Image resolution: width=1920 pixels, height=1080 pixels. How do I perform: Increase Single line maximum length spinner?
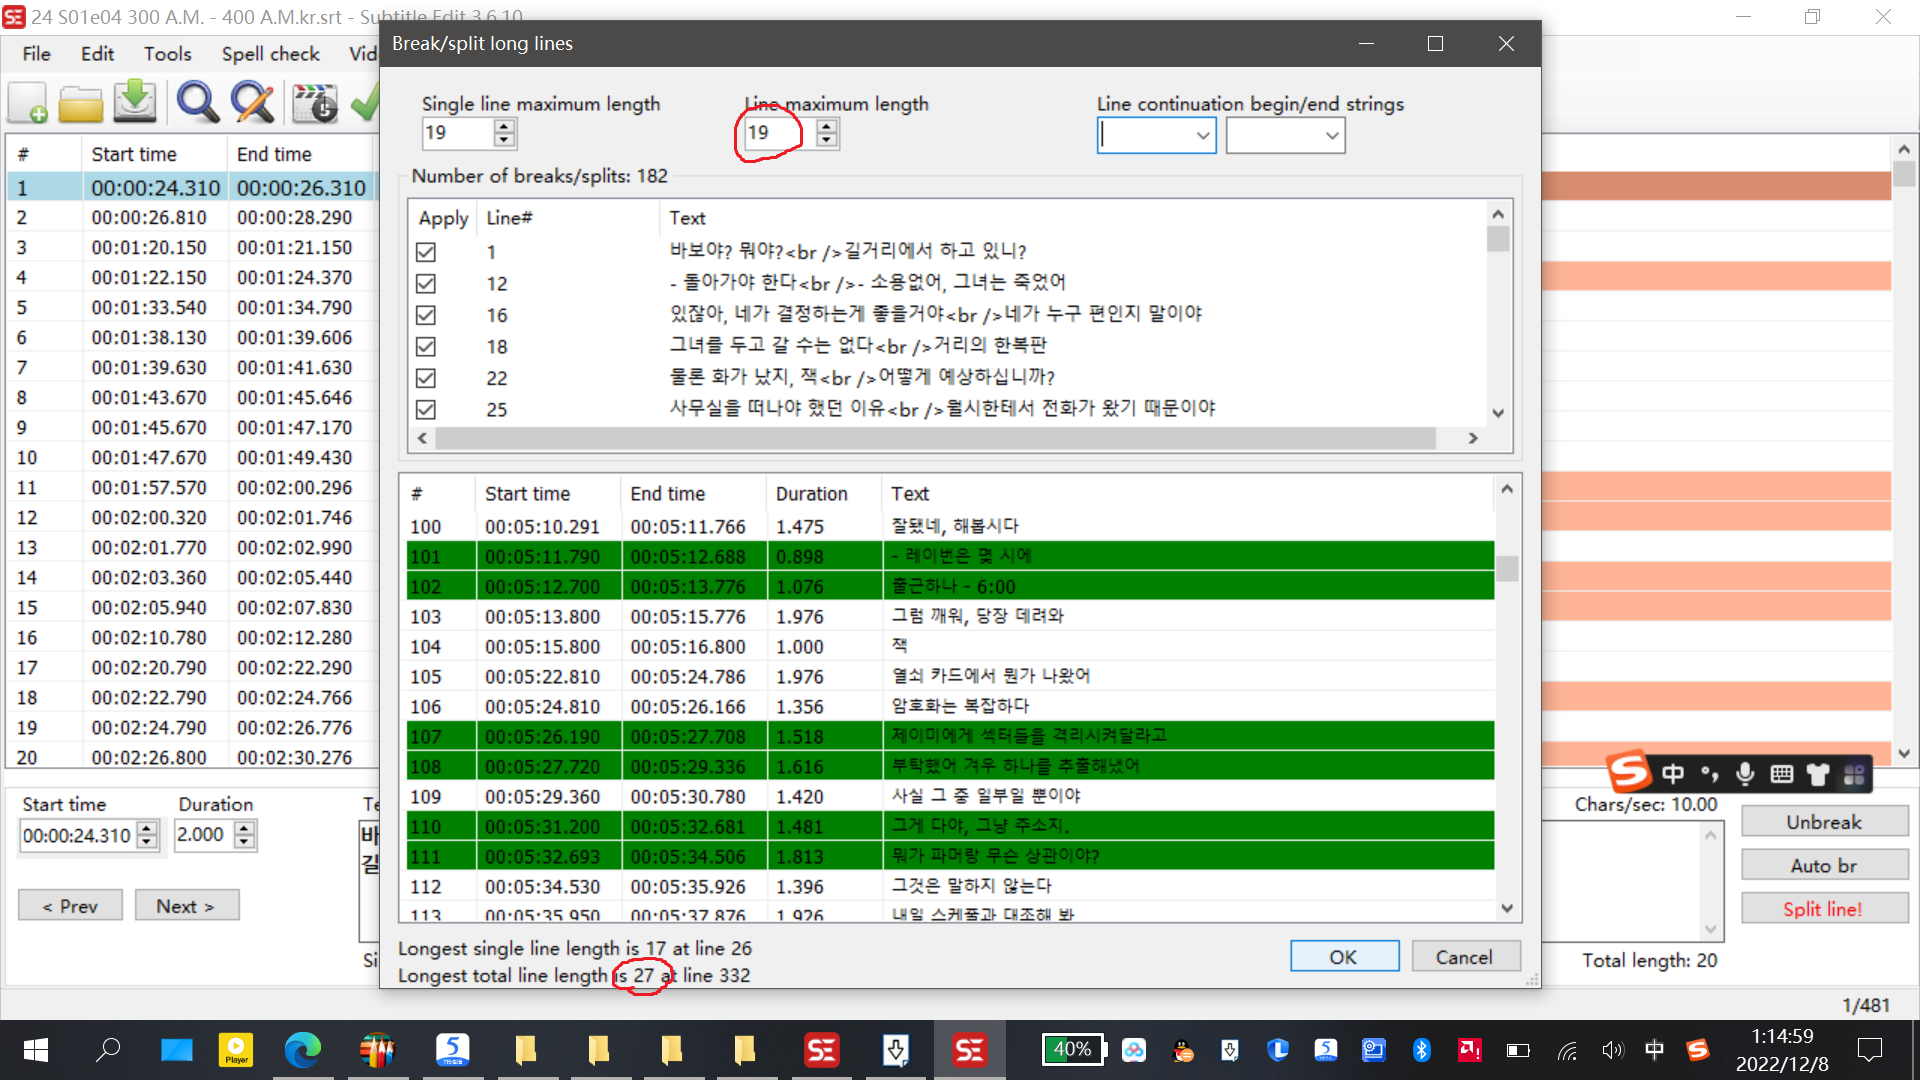[x=505, y=126]
